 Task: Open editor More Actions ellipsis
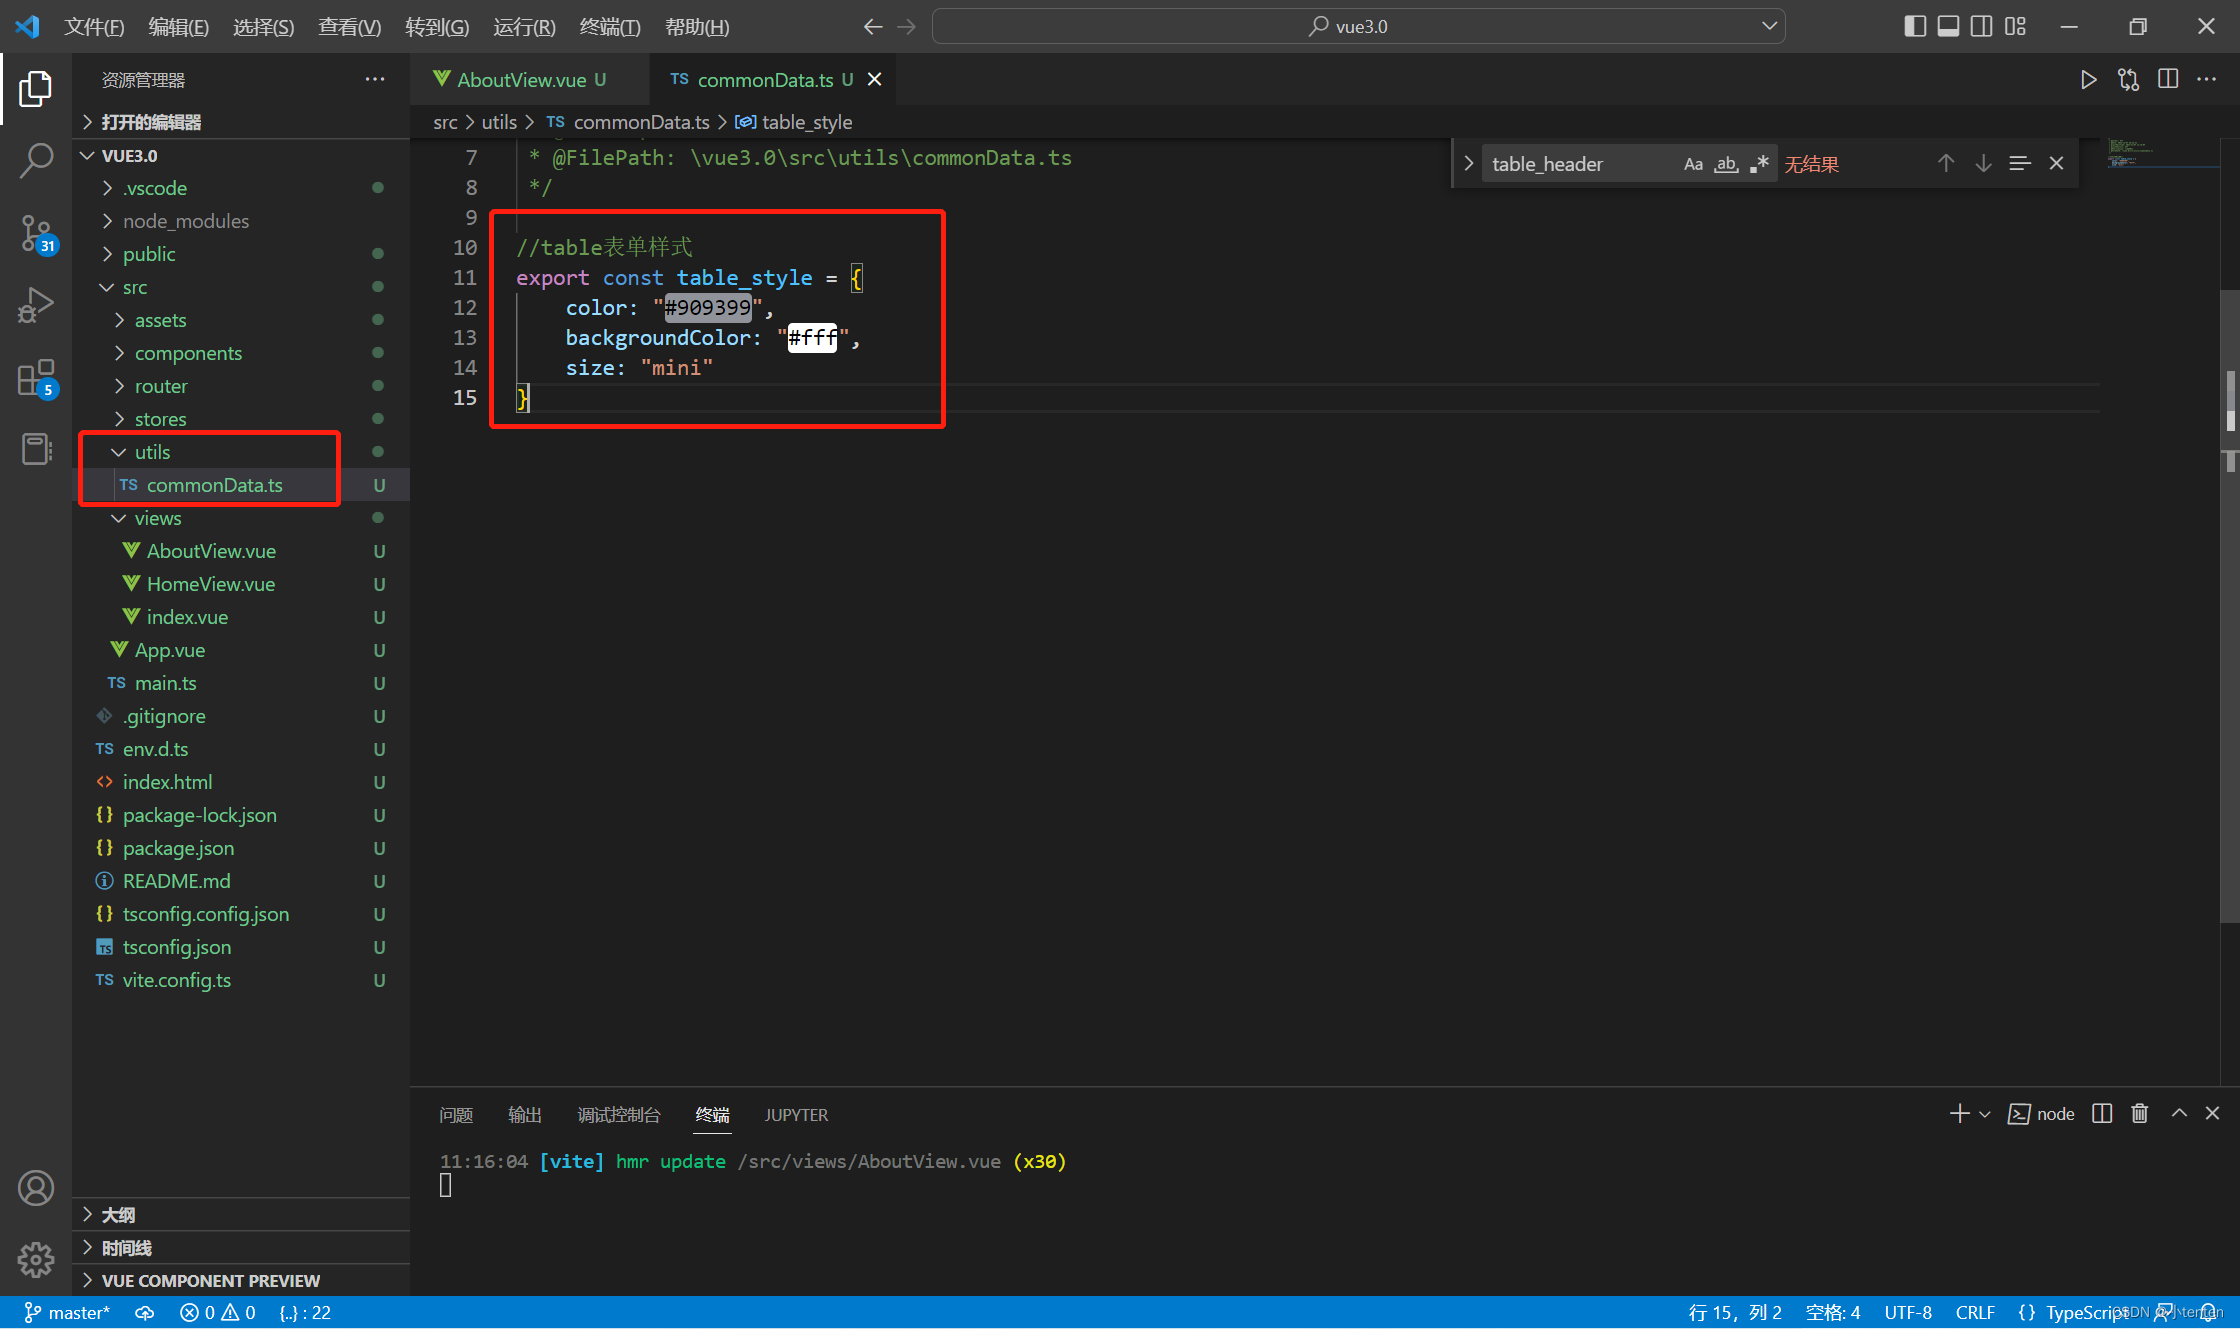tap(2206, 80)
